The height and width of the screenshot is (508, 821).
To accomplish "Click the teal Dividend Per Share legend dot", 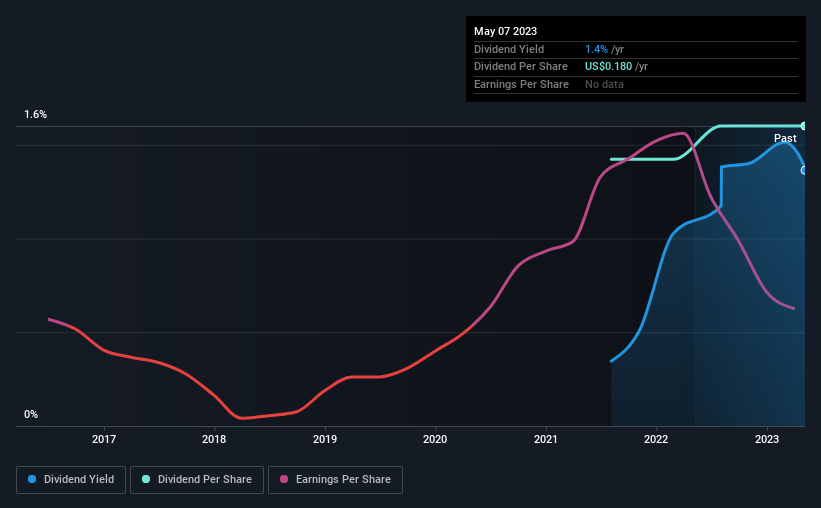I will pyautogui.click(x=146, y=479).
